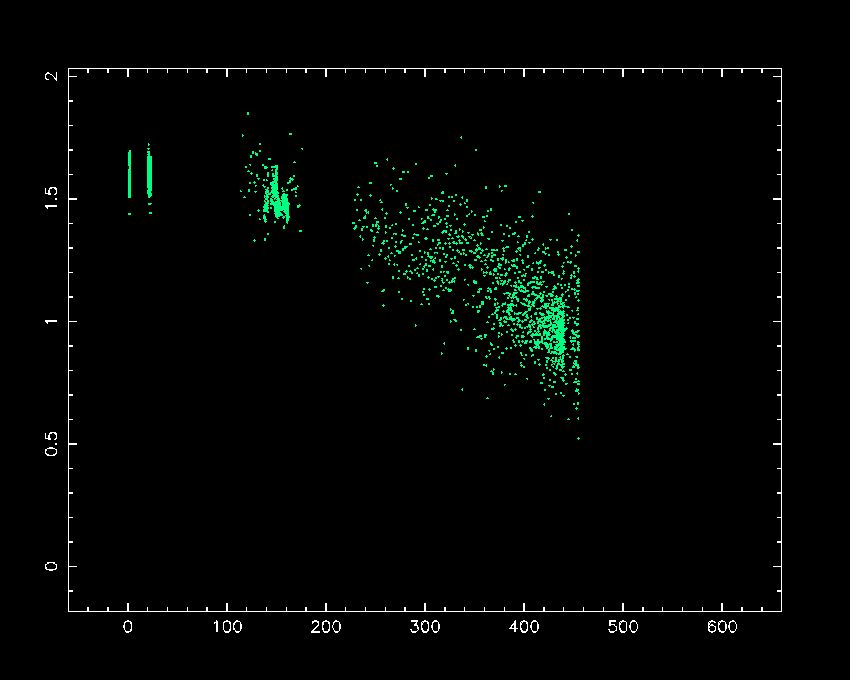
Task: Click the x-axis label 500
Action: [x=623, y=627]
